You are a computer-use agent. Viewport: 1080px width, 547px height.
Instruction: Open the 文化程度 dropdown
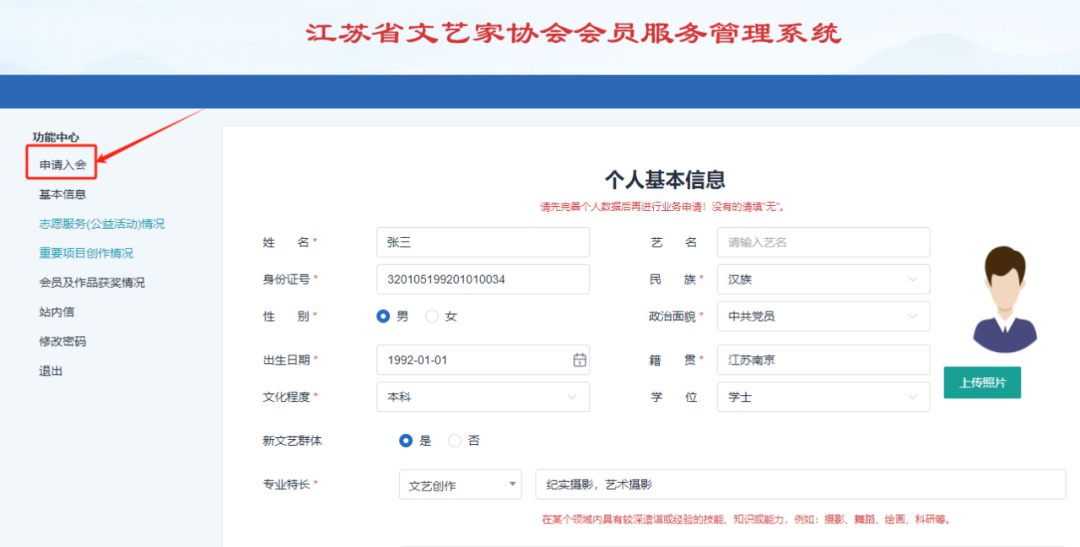click(x=482, y=397)
